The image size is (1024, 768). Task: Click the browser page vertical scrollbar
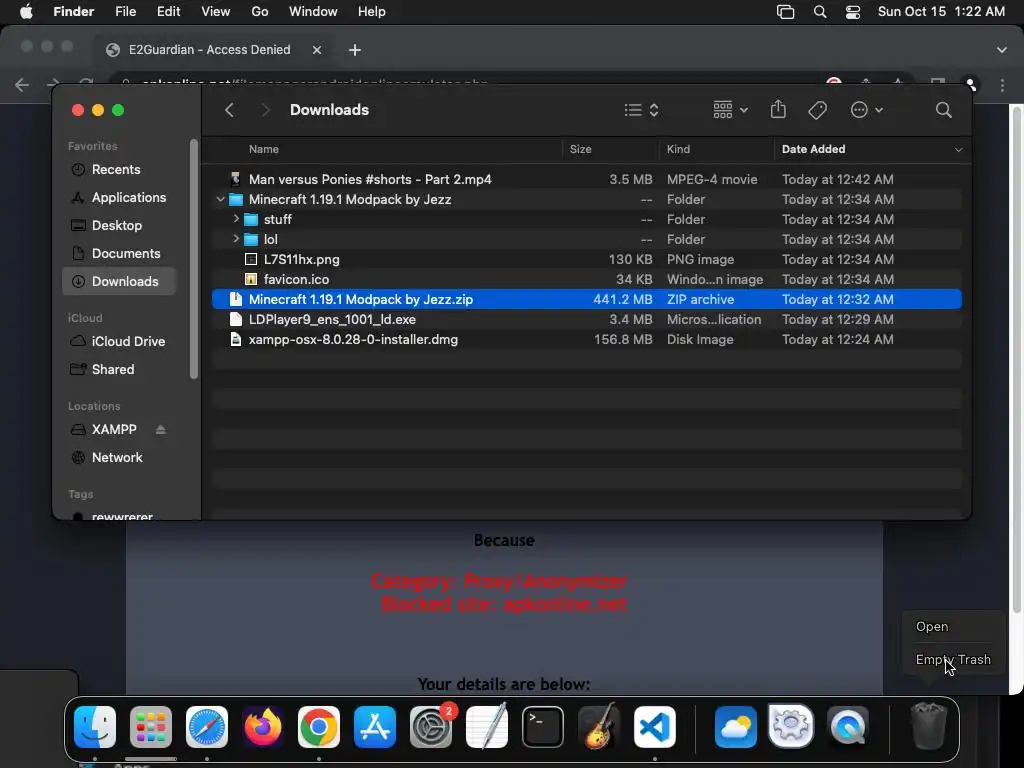tap(1016, 359)
